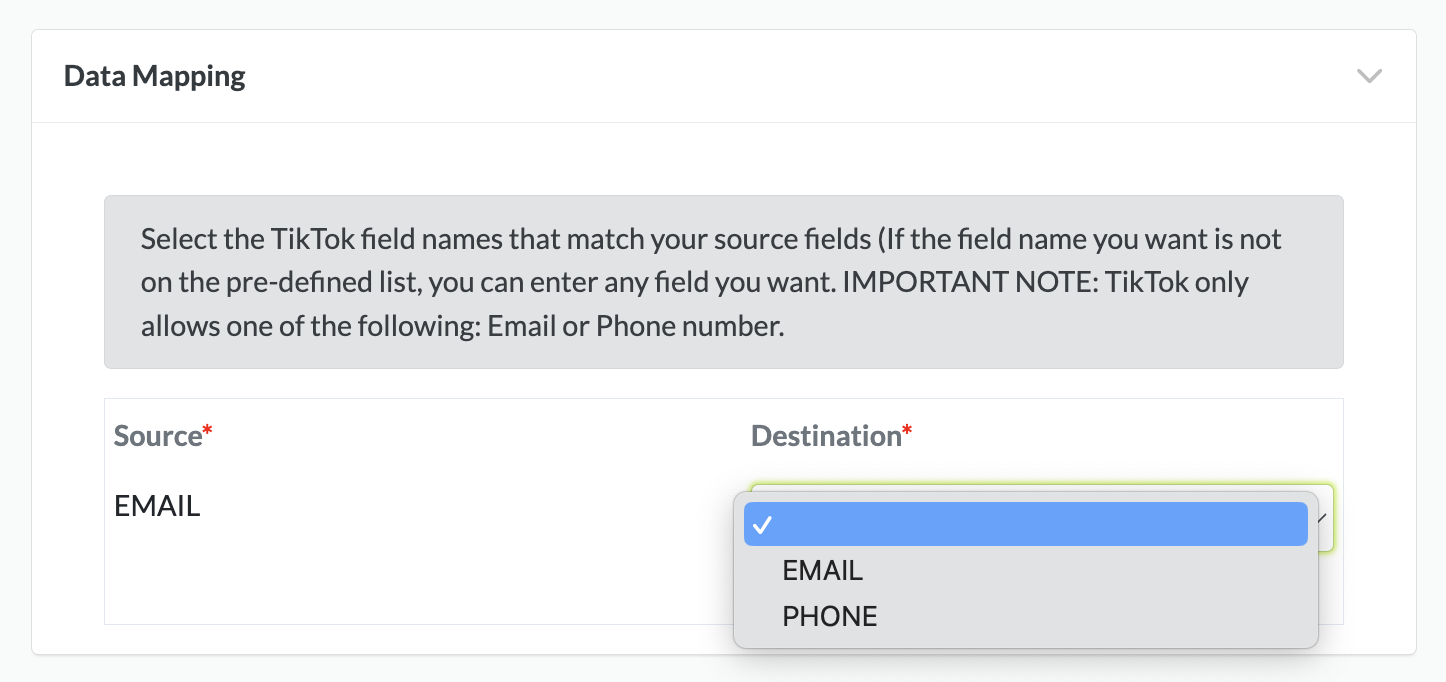Viewport: 1446px width, 682px height.
Task: Click empty space below Source EMAIL row
Action: [x=400, y=580]
